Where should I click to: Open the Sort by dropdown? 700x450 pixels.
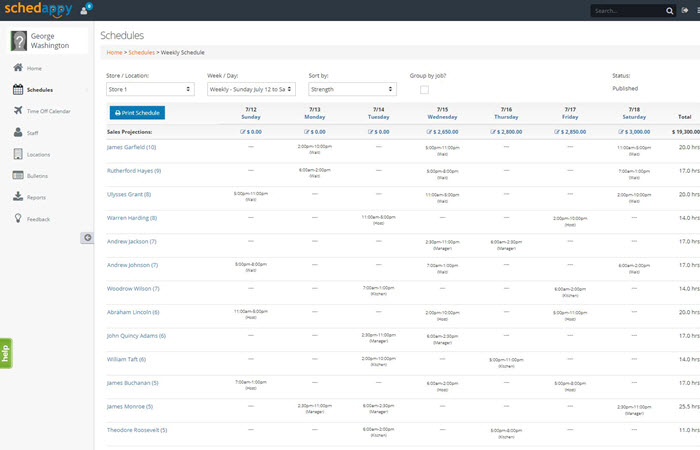352,89
